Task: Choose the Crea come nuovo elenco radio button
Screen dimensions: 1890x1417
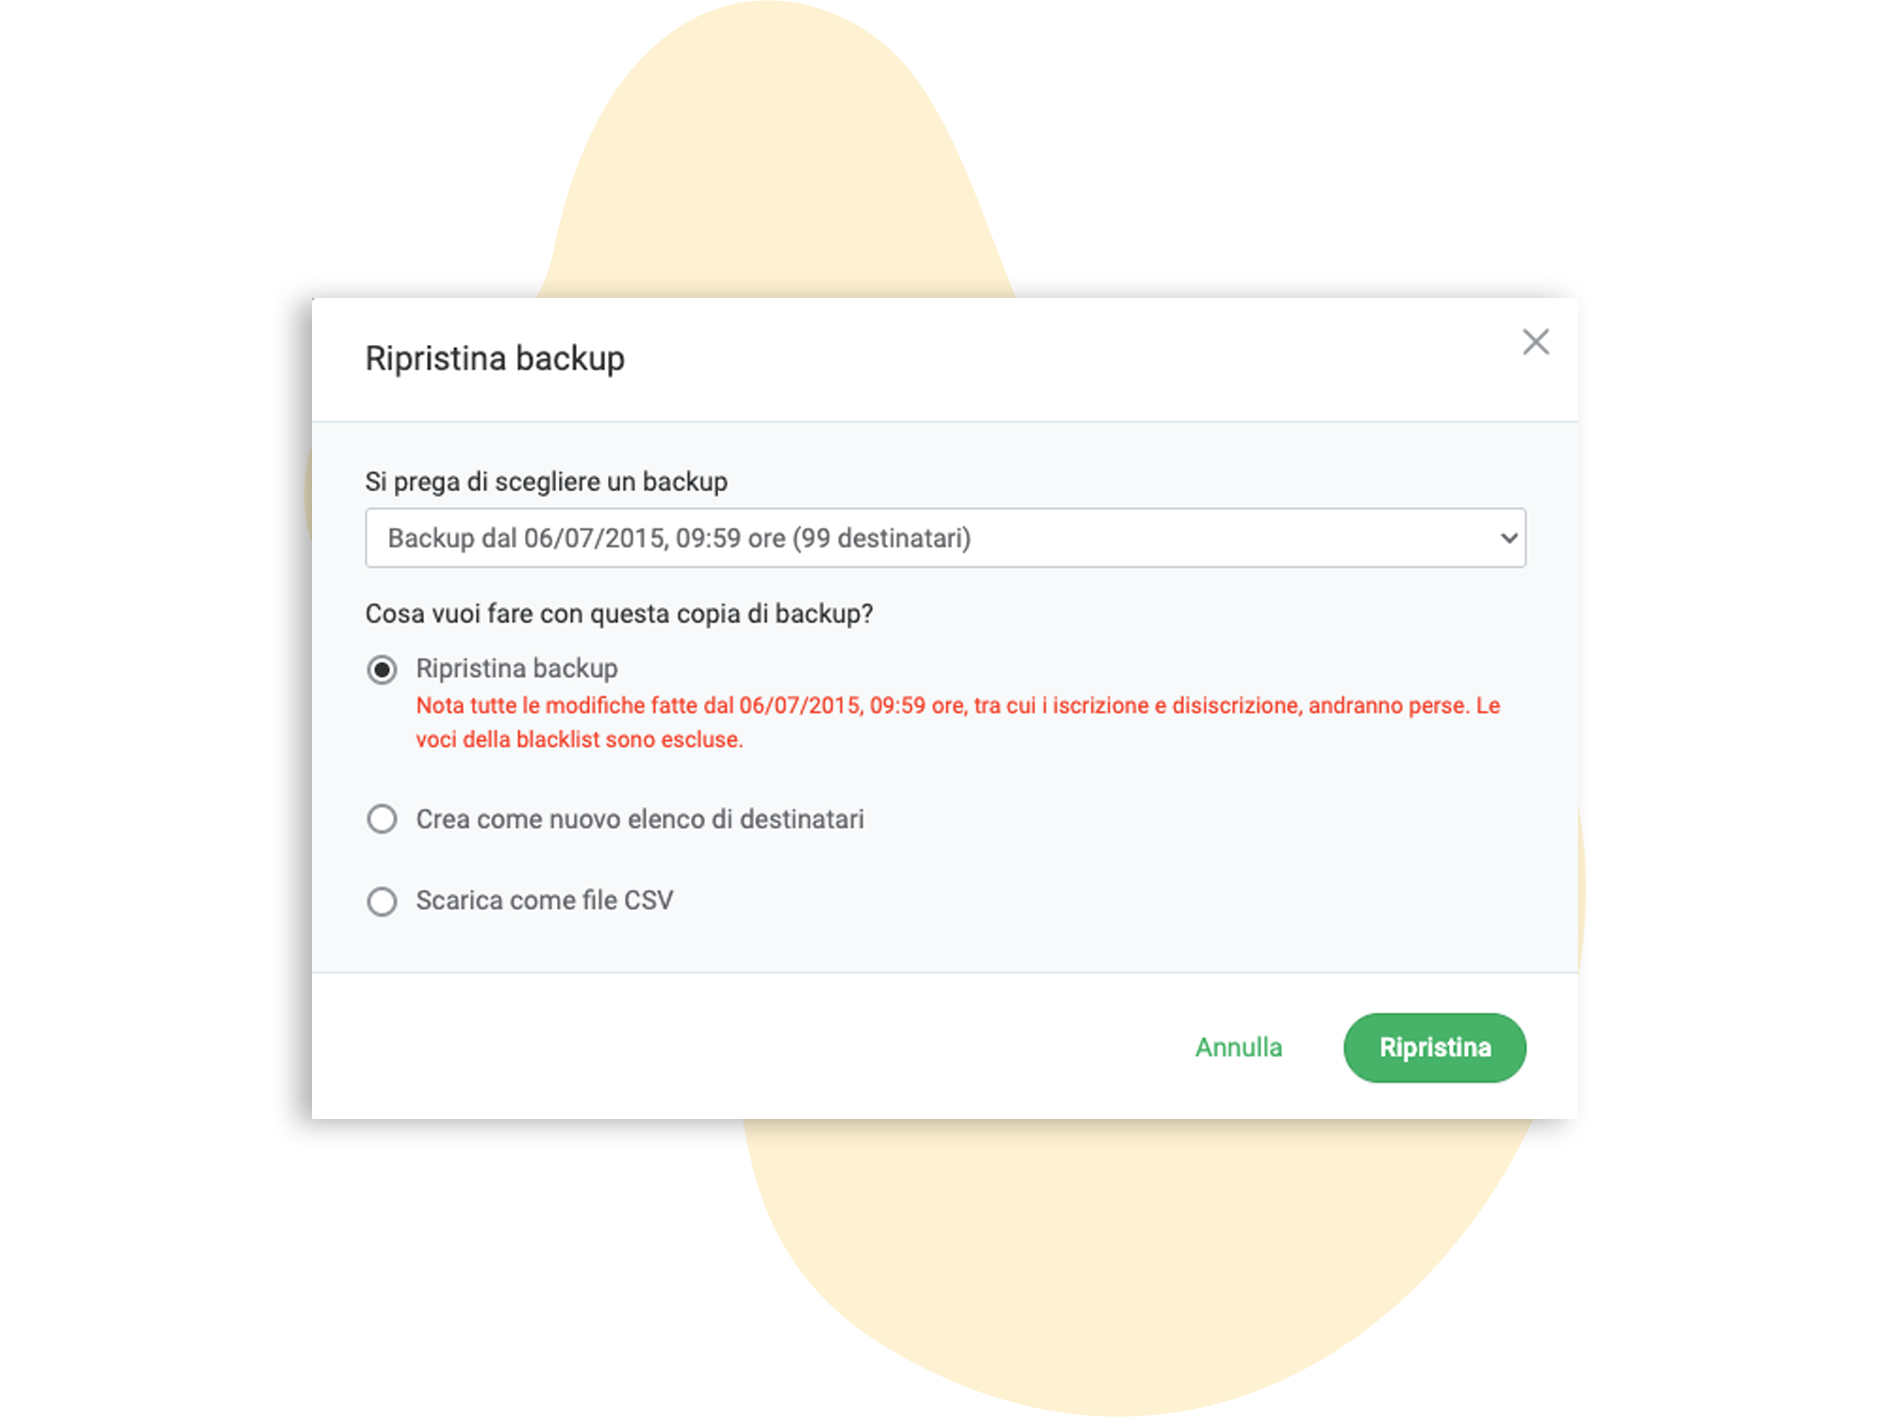Action: tap(382, 819)
